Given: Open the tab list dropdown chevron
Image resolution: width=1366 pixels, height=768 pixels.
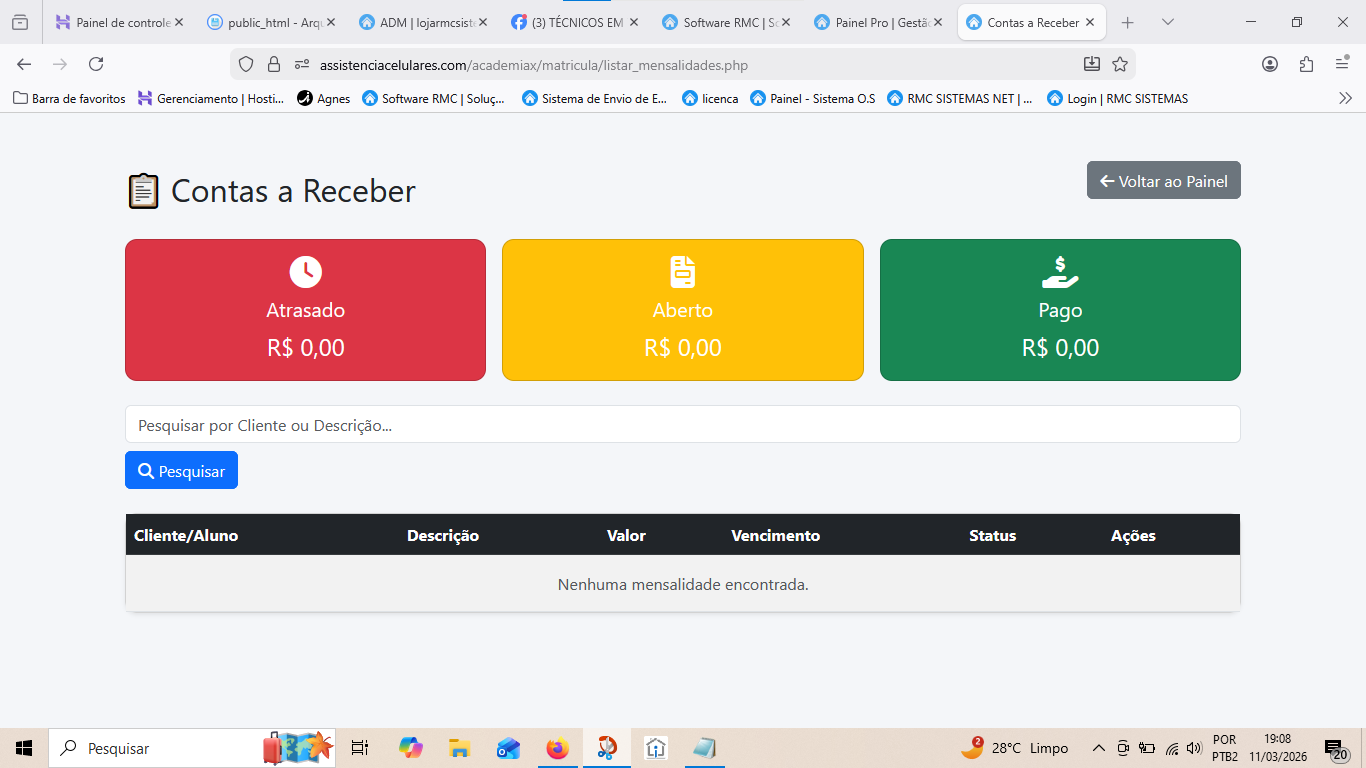Looking at the screenshot, I should [1168, 21].
